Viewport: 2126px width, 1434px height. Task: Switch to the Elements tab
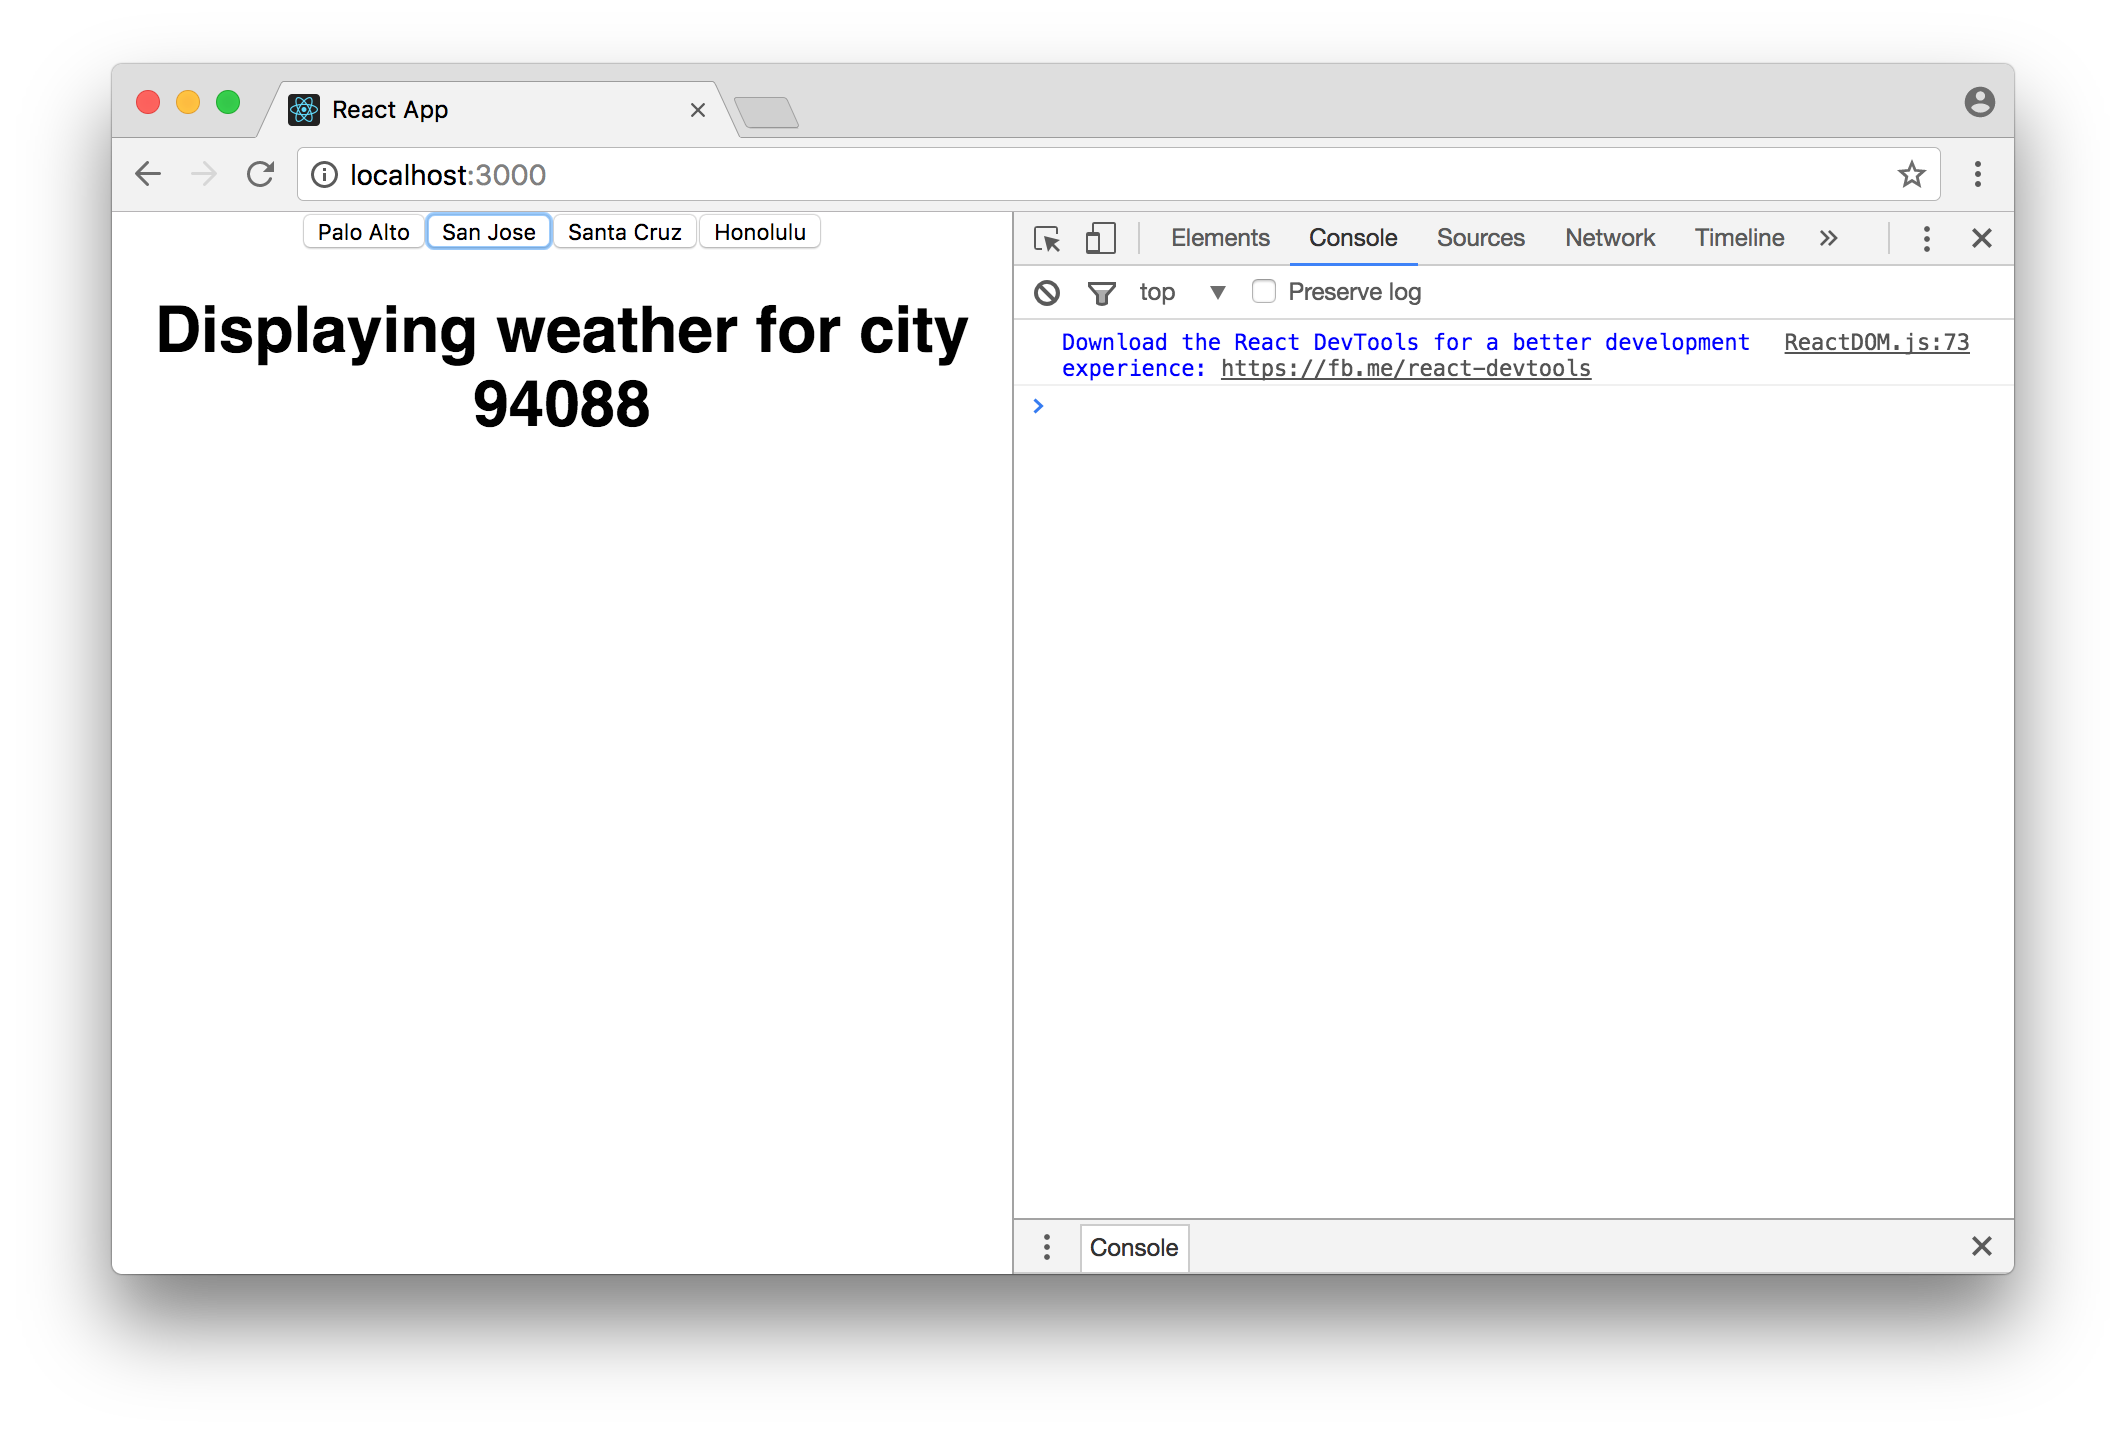coord(1220,238)
